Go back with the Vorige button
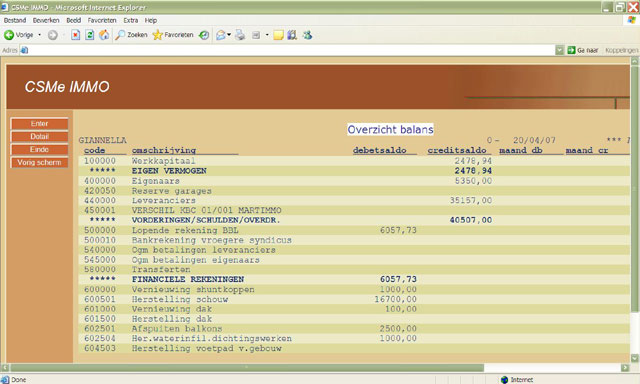Screen dimensions: 640x384 [x=19, y=35]
